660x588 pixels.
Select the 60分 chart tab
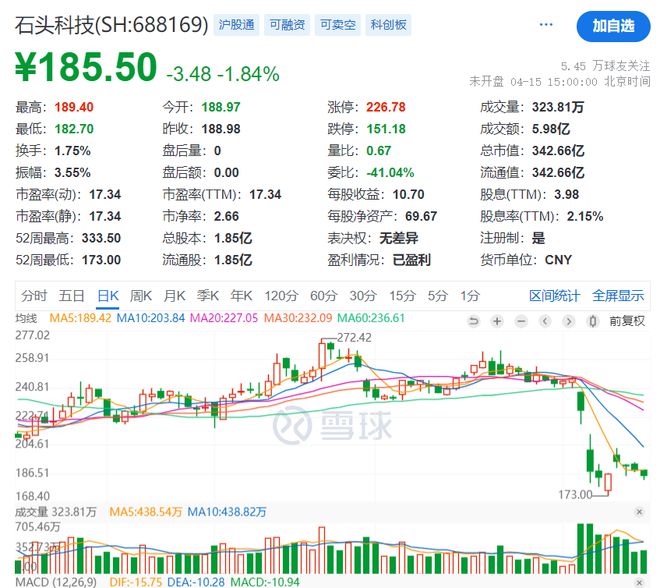click(324, 295)
